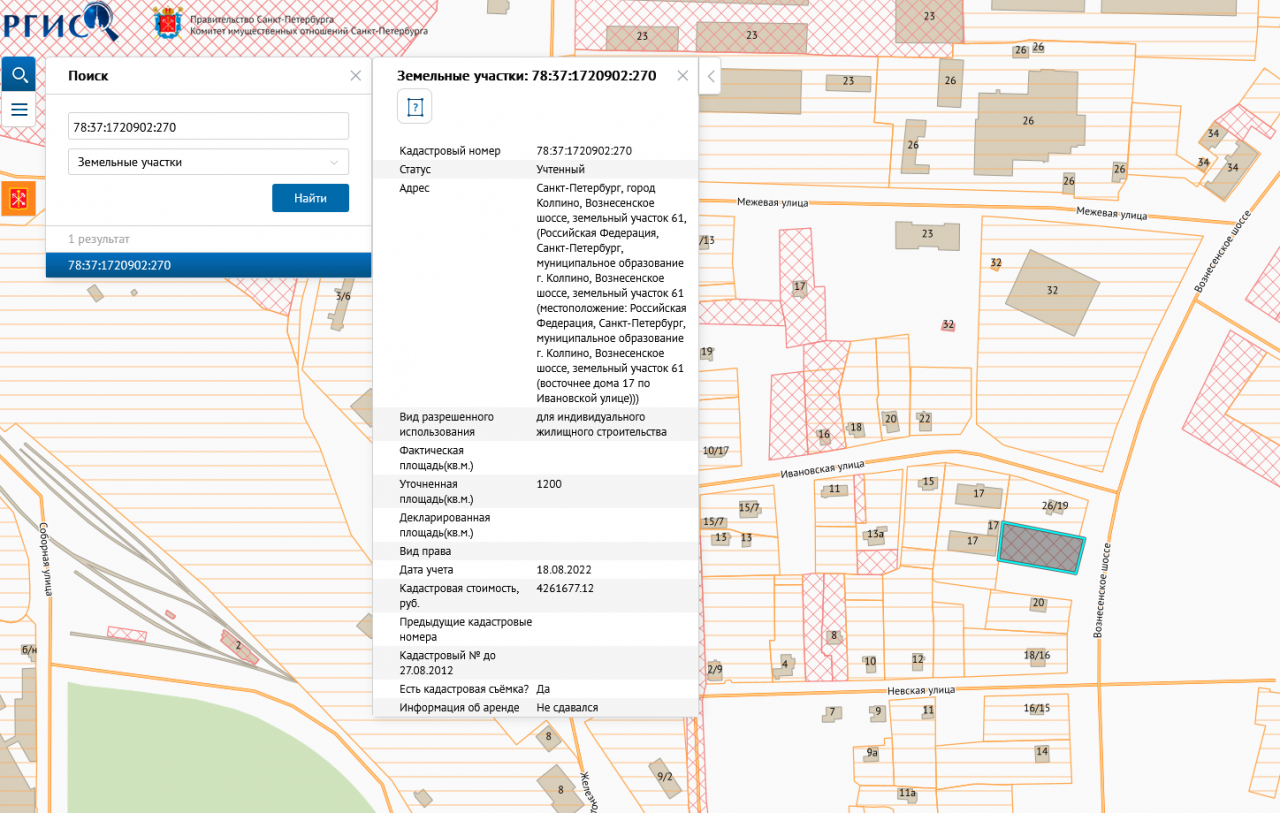Select search result 78:37:1720902:270

(208, 265)
